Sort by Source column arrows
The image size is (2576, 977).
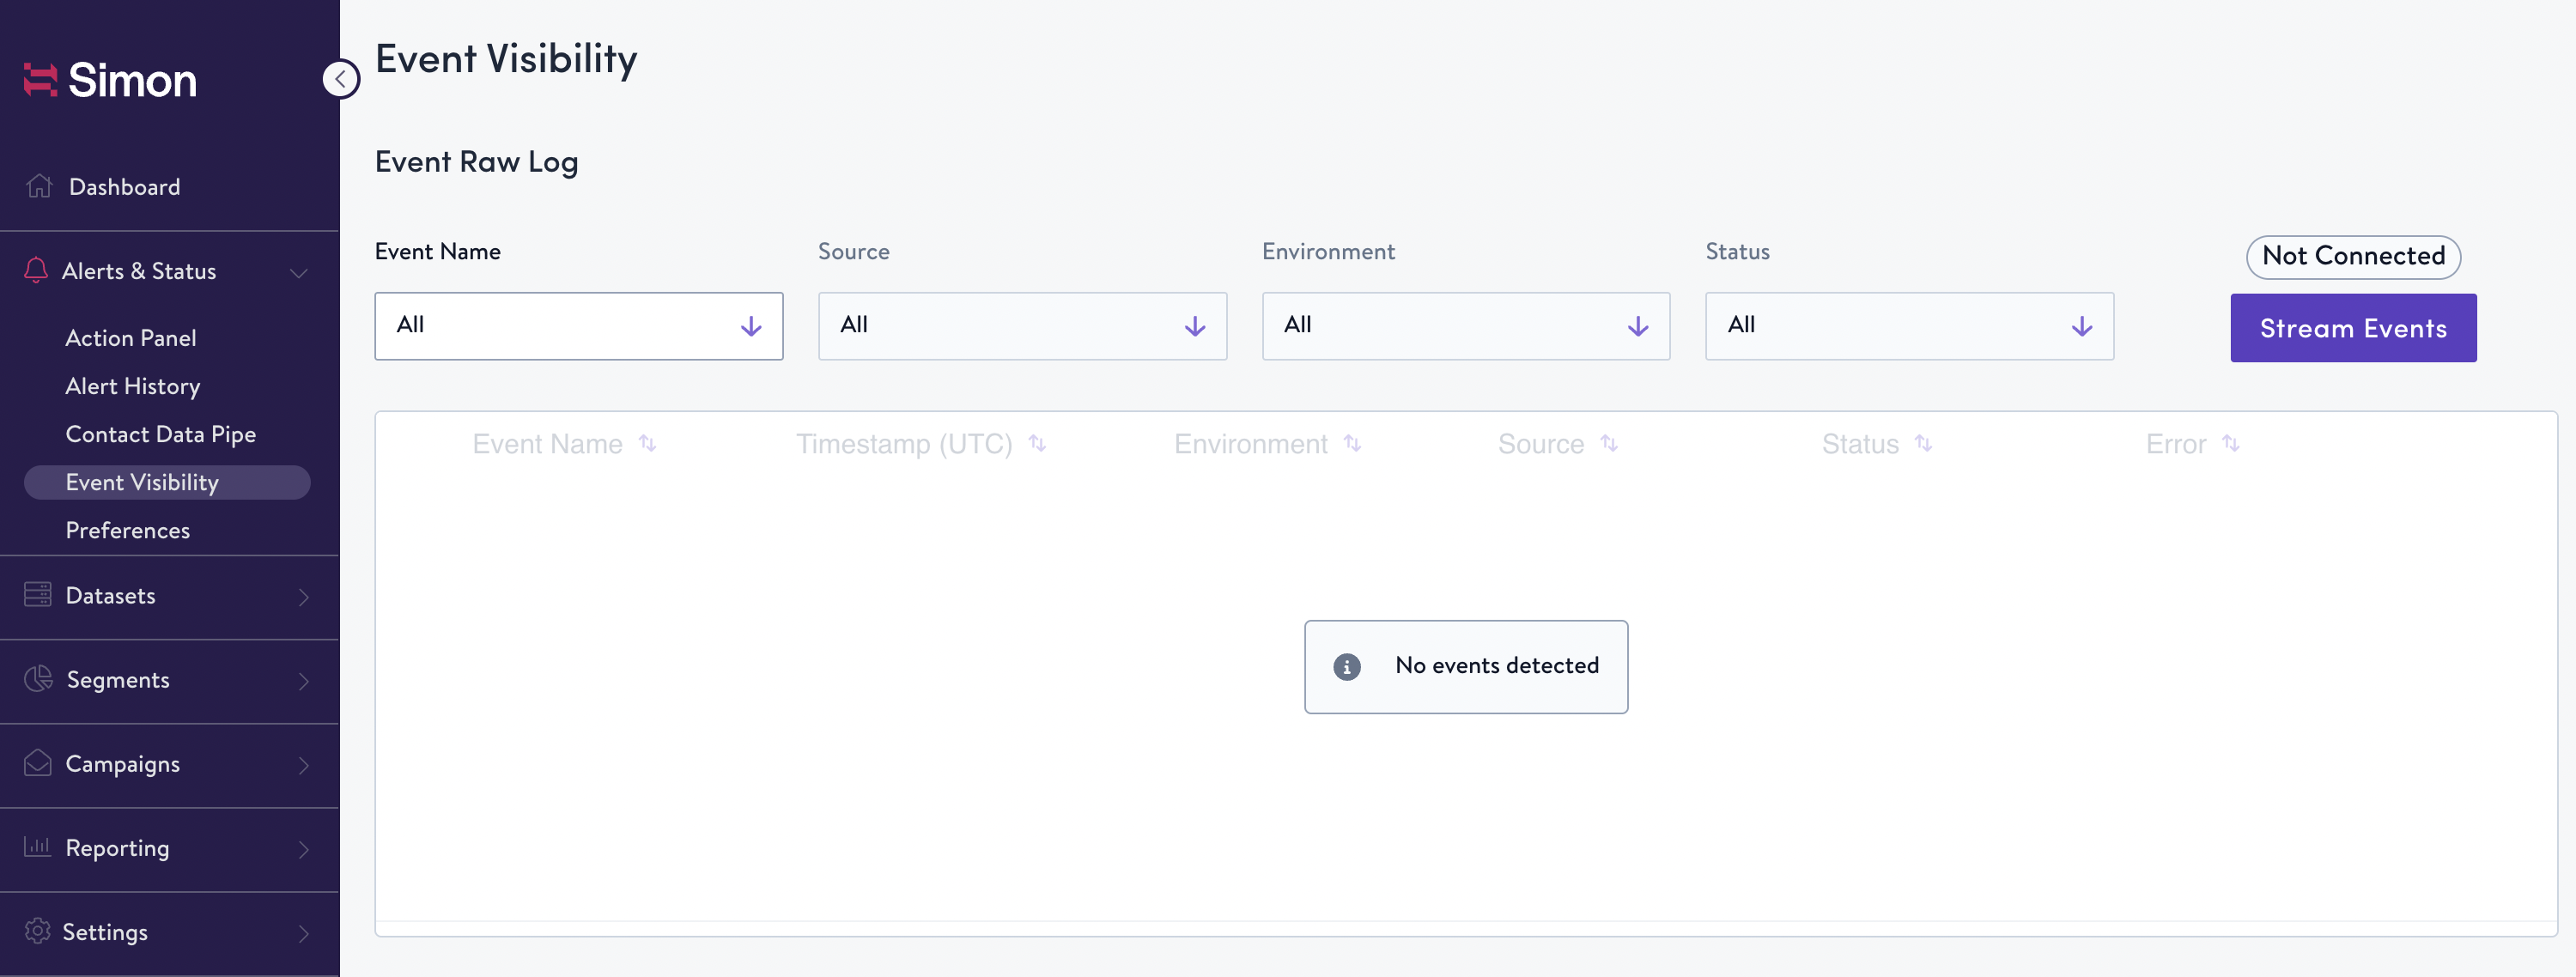click(1608, 443)
